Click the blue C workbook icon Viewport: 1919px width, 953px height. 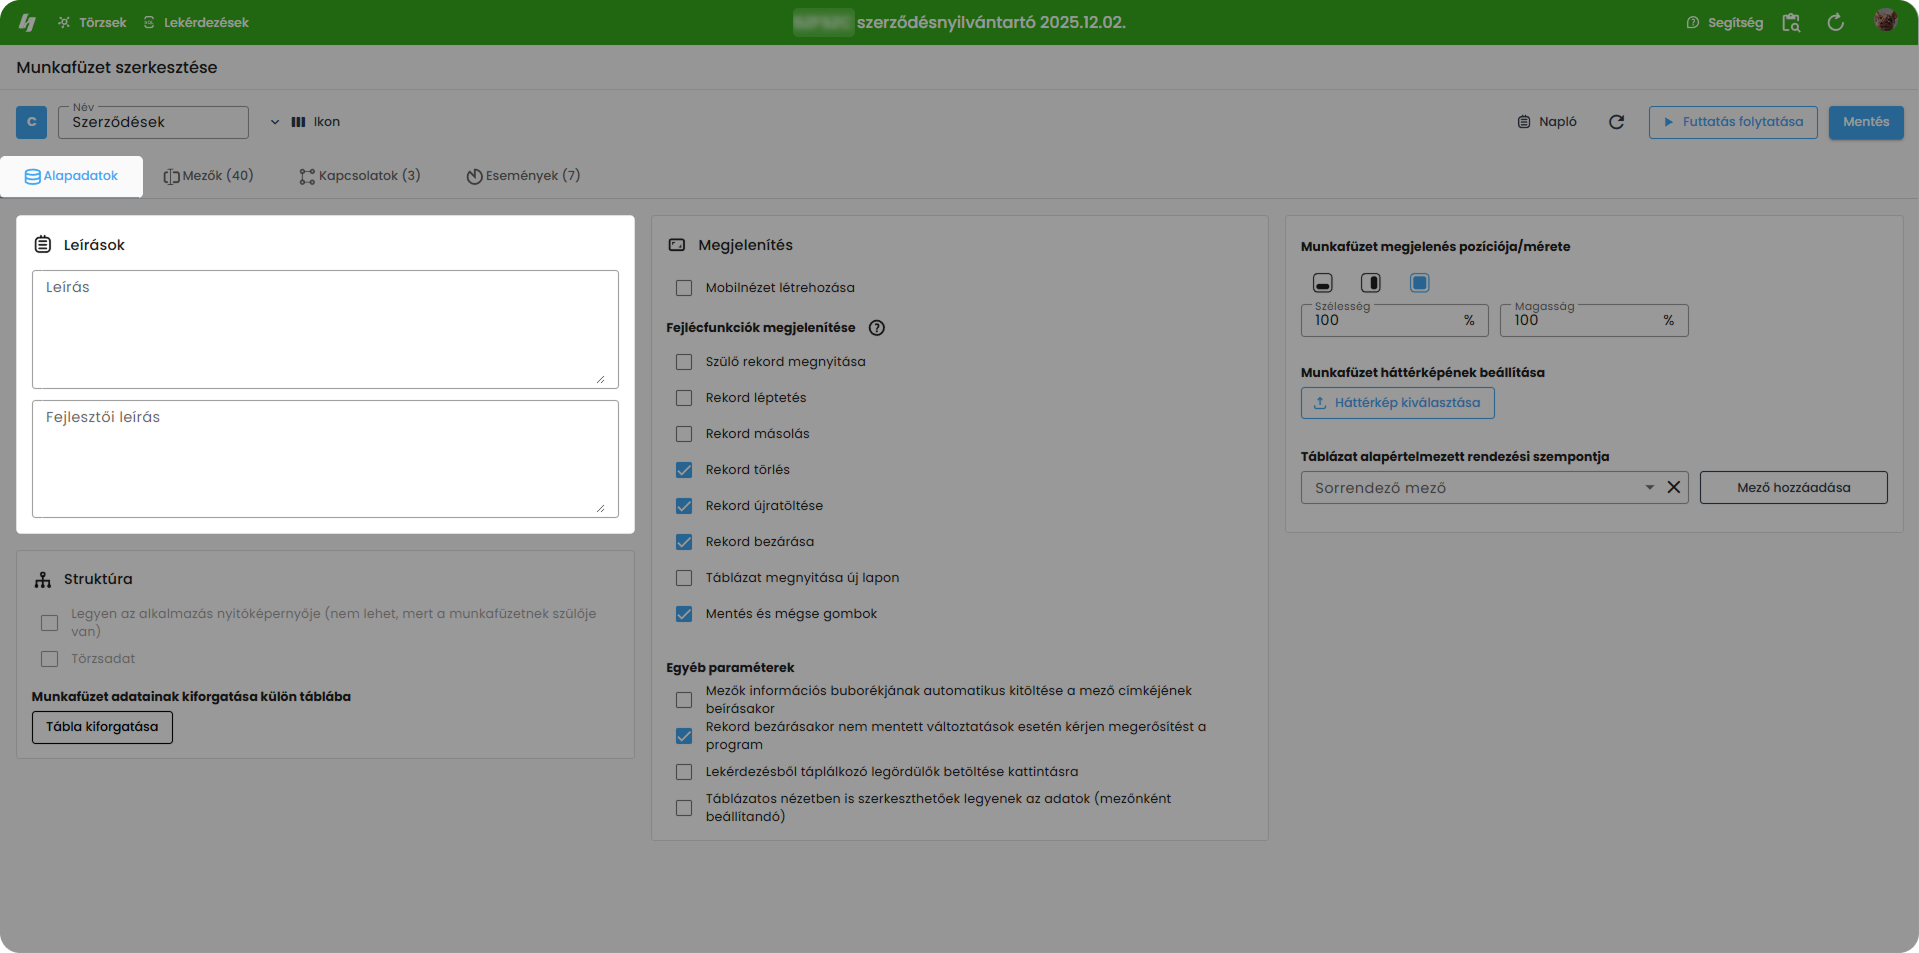pyautogui.click(x=31, y=122)
